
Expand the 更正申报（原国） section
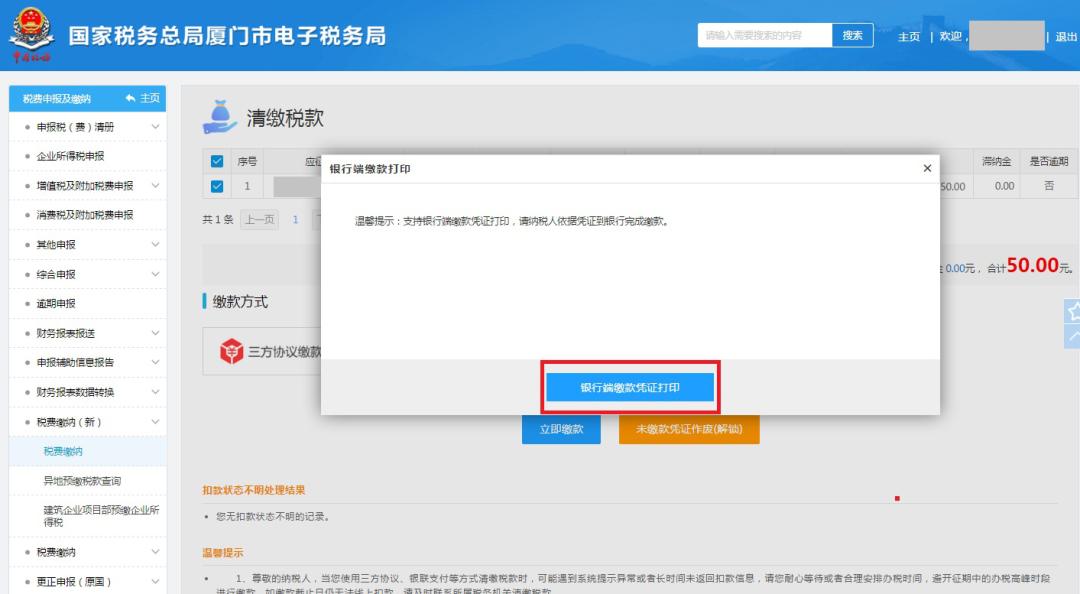click(x=80, y=580)
